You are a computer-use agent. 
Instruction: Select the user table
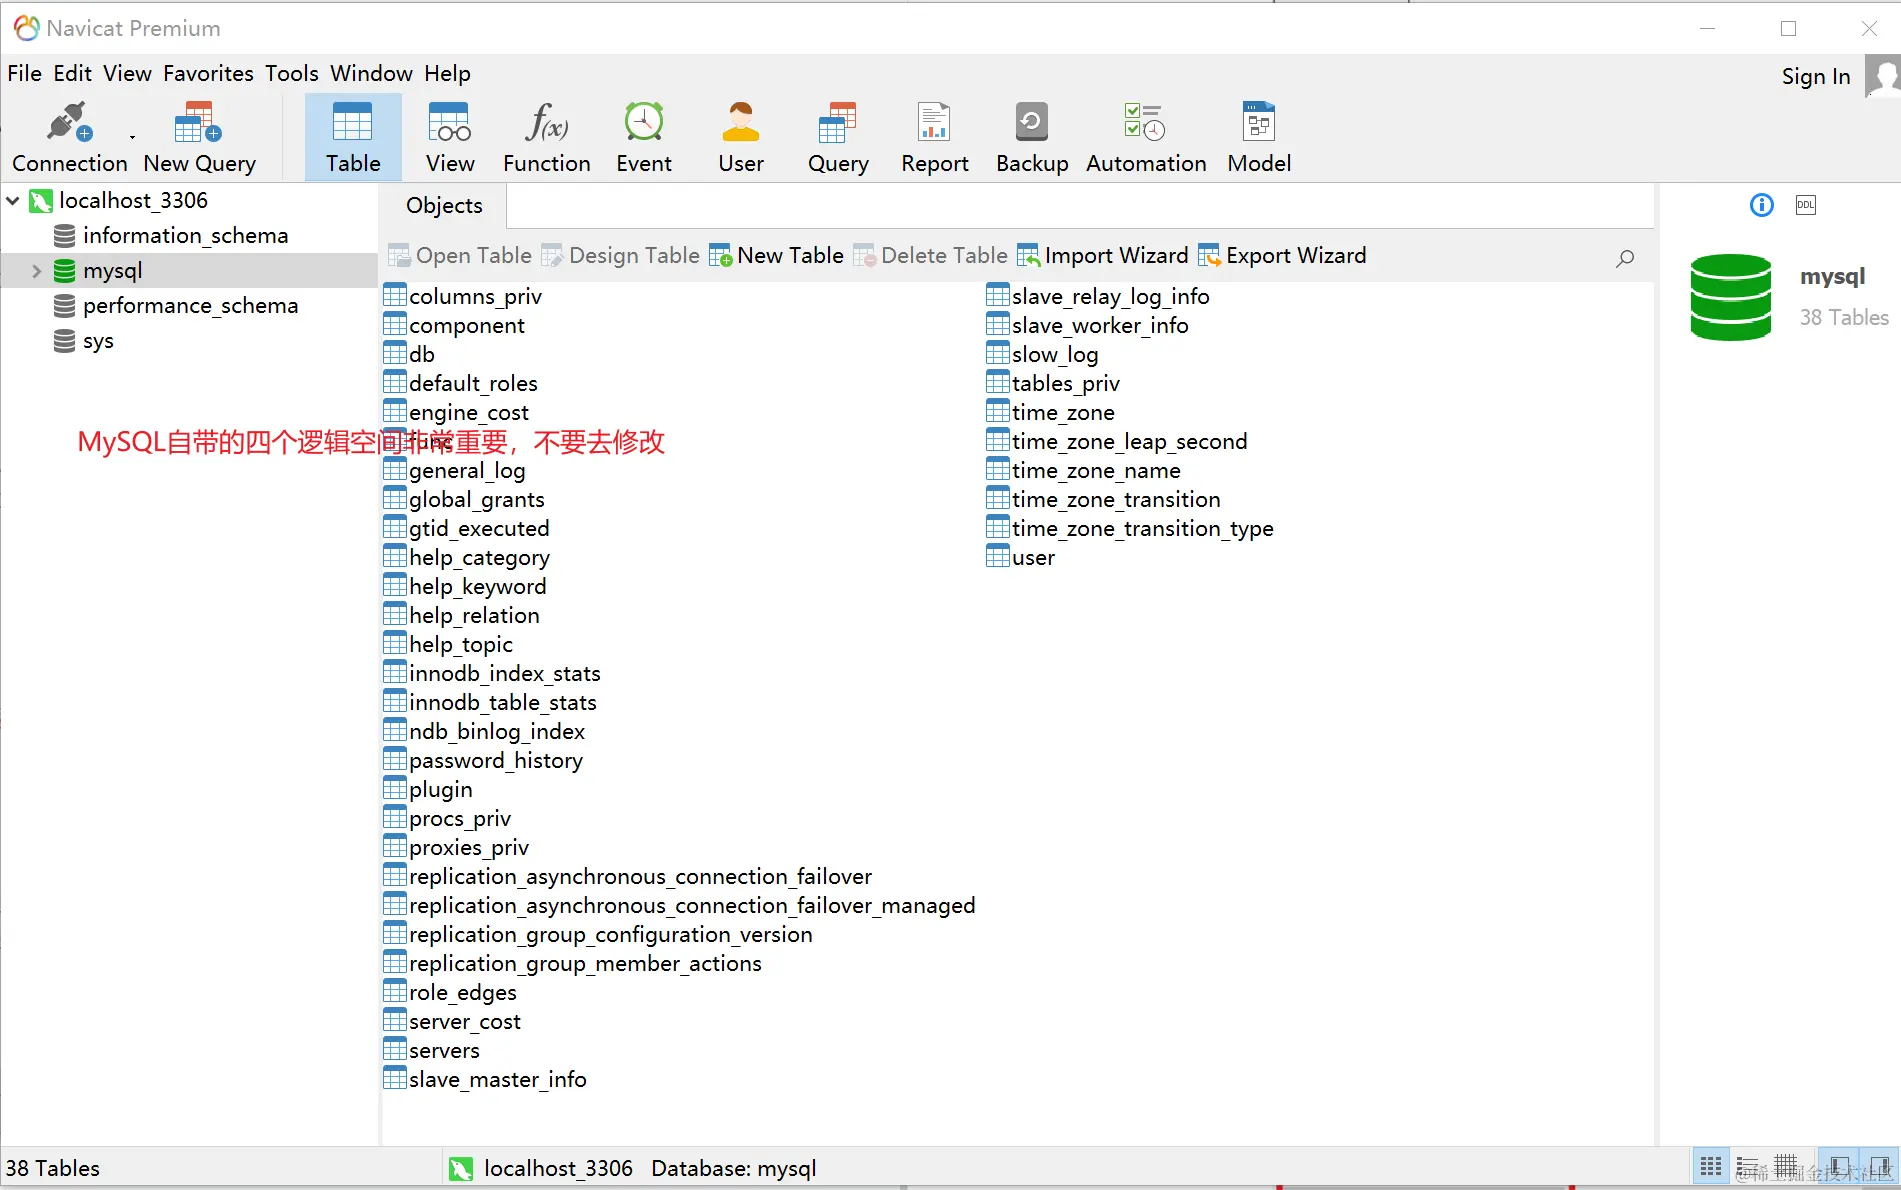click(1021, 557)
